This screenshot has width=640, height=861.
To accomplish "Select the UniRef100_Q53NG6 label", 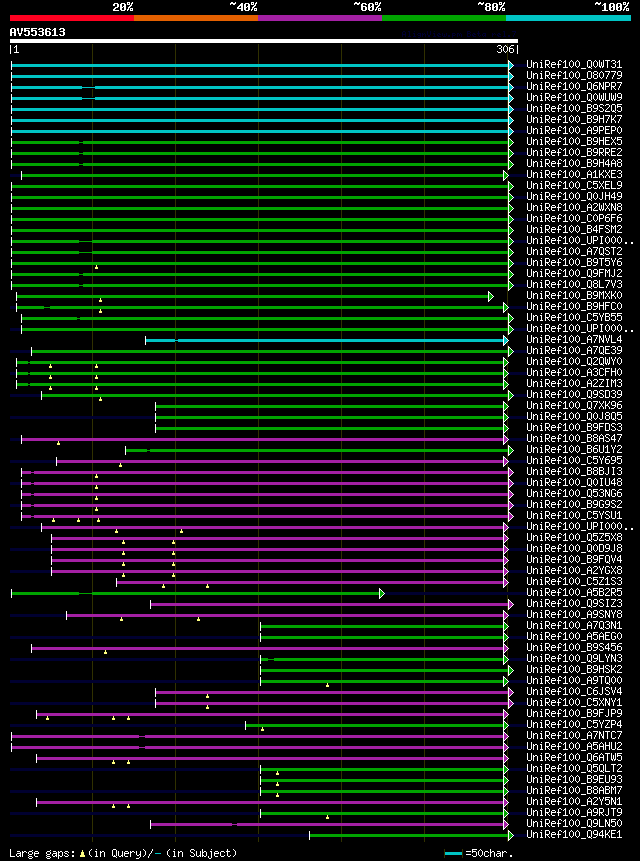I will 574,494.
